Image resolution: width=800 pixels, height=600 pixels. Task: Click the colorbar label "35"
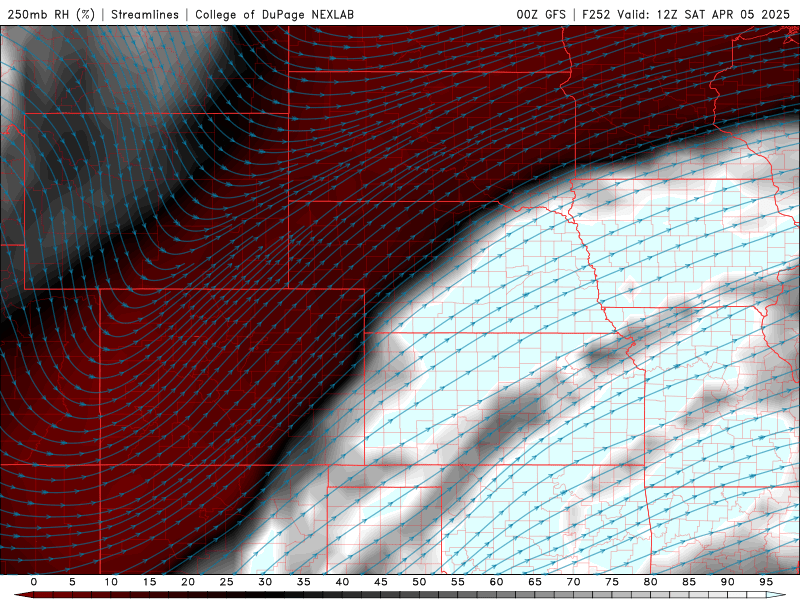pyautogui.click(x=304, y=582)
